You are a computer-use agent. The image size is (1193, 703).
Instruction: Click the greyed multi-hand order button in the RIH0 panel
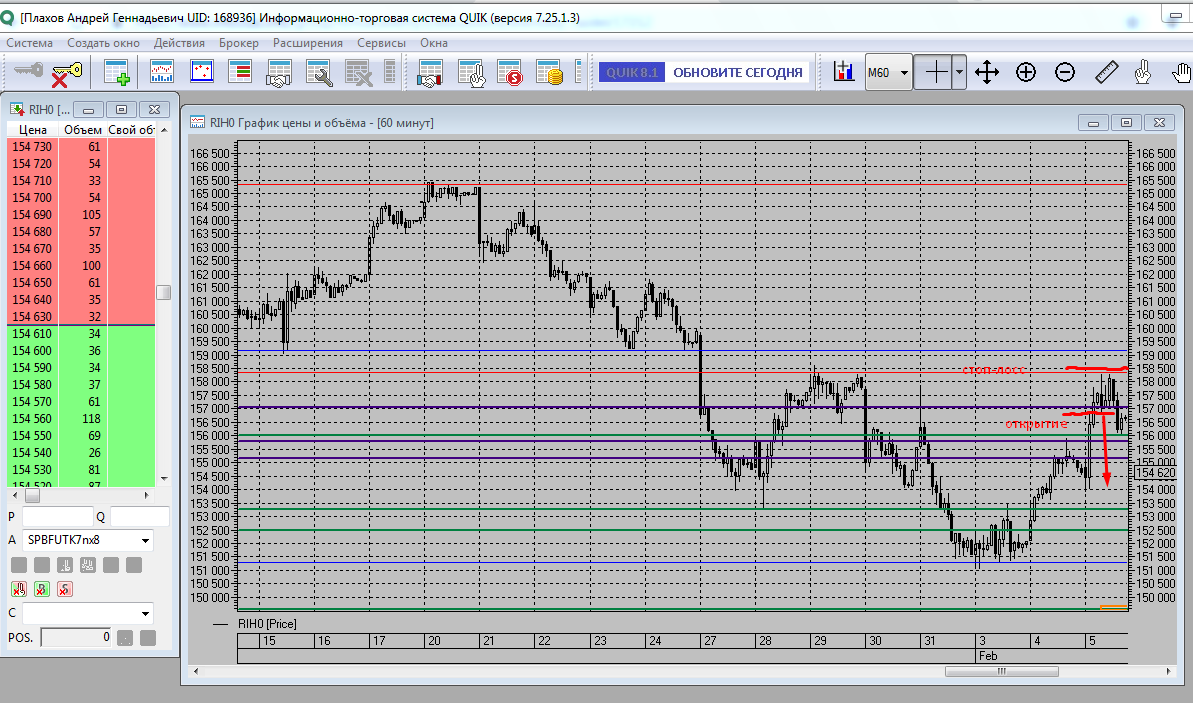click(87, 565)
